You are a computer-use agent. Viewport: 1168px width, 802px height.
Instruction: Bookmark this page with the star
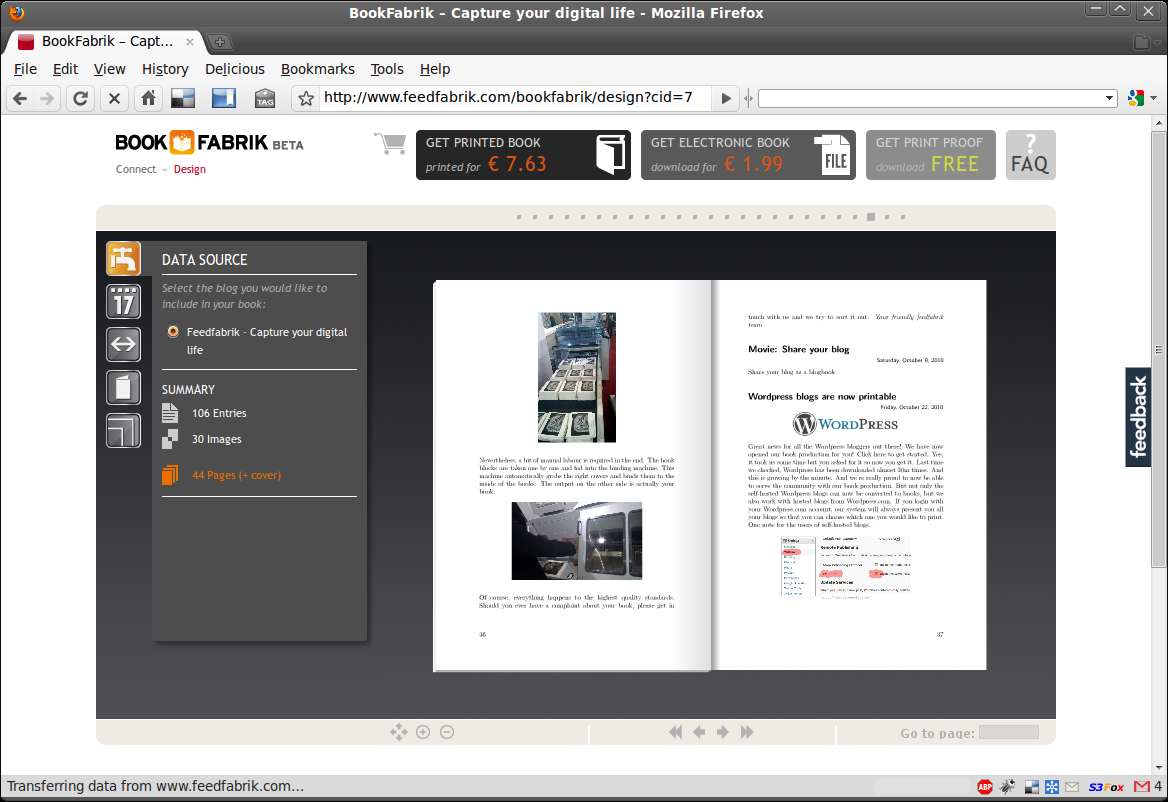coord(305,98)
